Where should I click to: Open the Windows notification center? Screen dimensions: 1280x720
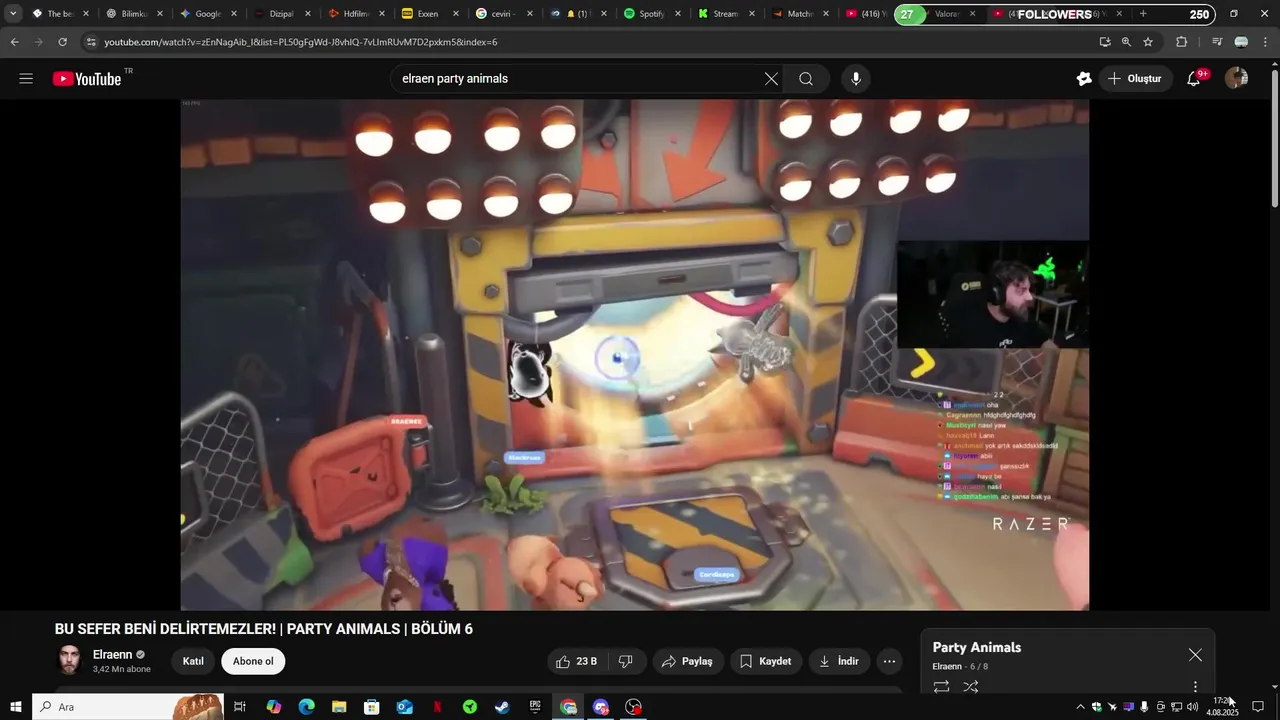[x=1258, y=707]
